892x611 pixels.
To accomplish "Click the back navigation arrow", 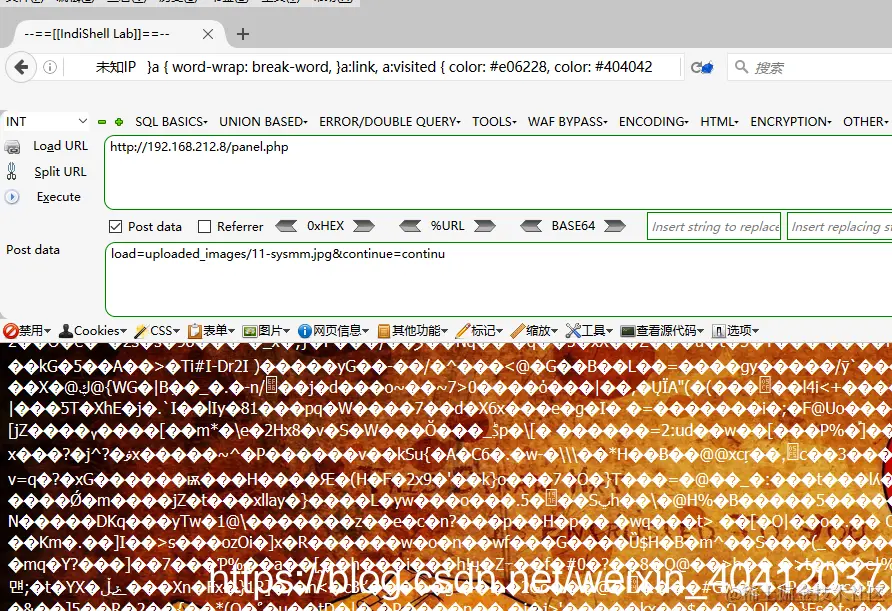I will click(21, 68).
